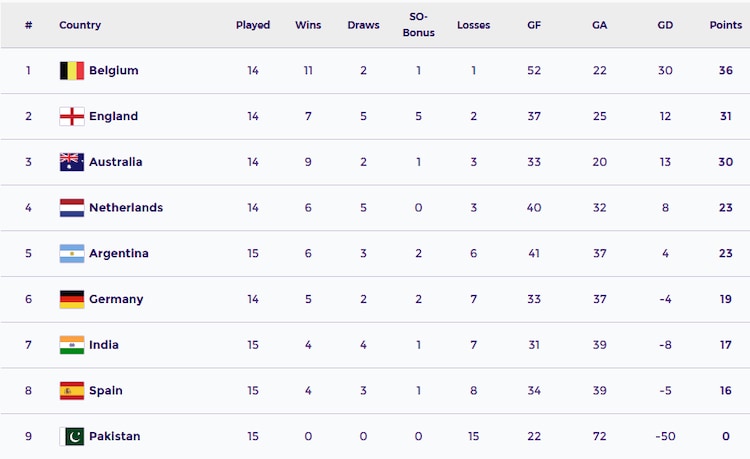This screenshot has width=750, height=459.
Task: Sort by the Wins column header
Action: pyautogui.click(x=308, y=25)
